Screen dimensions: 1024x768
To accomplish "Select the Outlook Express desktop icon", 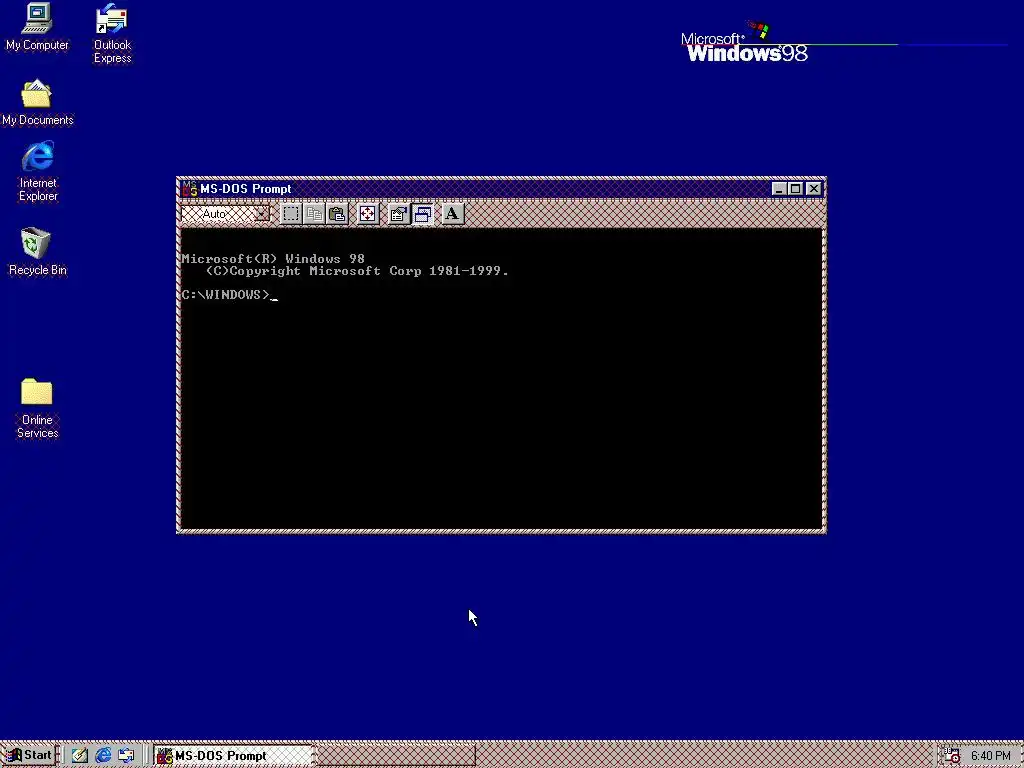I will tap(112, 34).
